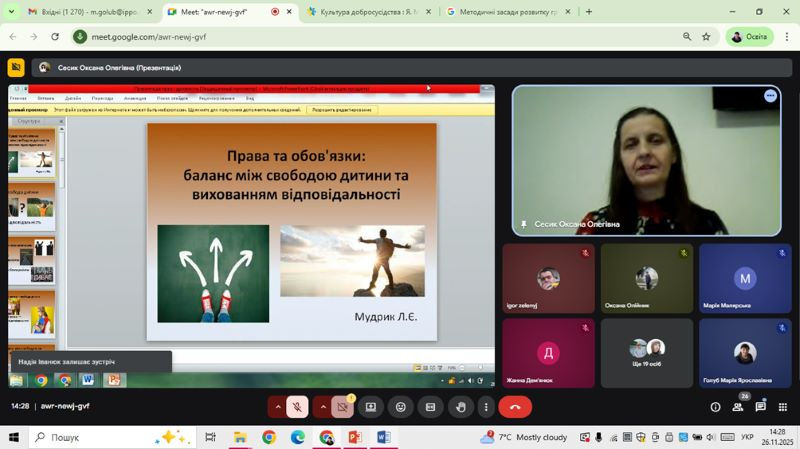Turn on the camera in Meet
800x449 pixels.
click(342, 407)
